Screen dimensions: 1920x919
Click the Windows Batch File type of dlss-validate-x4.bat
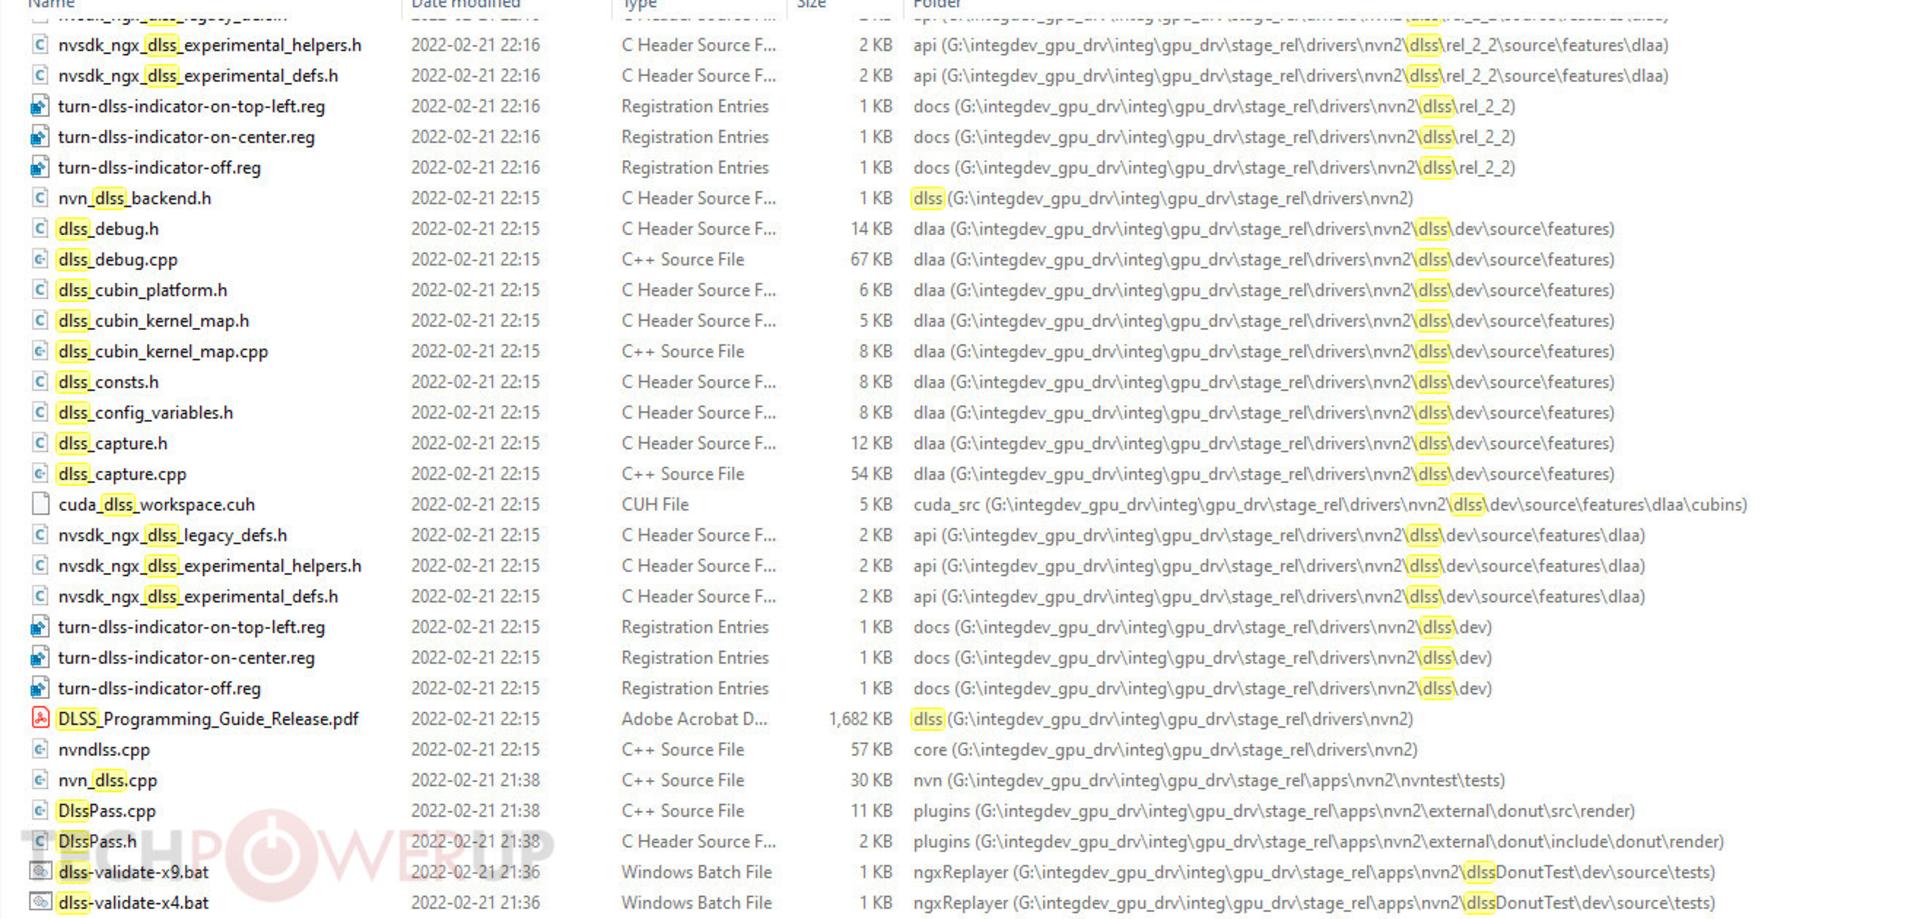pyautogui.click(x=697, y=902)
